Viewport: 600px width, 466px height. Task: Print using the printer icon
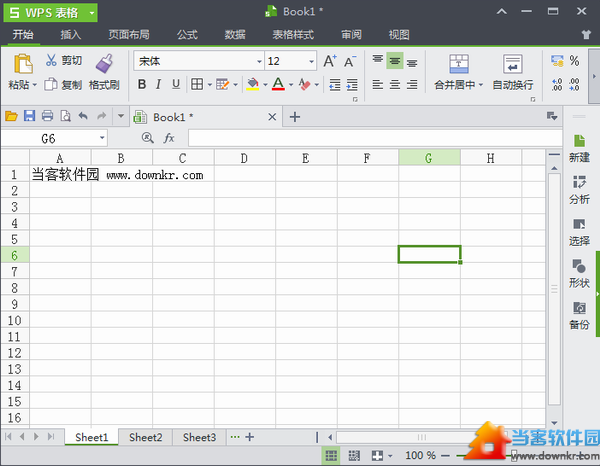pyautogui.click(x=47, y=116)
